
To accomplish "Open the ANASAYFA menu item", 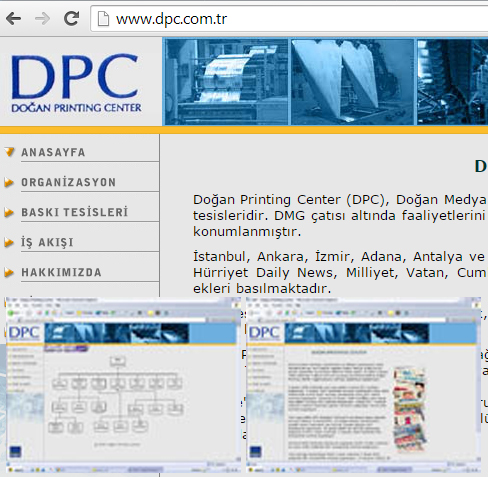I will click(x=53, y=152).
